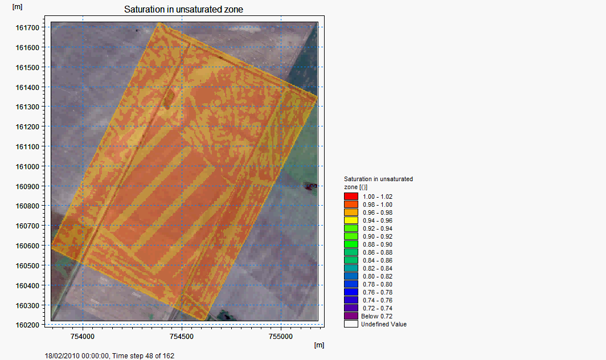Select the white Undefined Value swatch
This screenshot has height=360, width=606.
click(351, 324)
